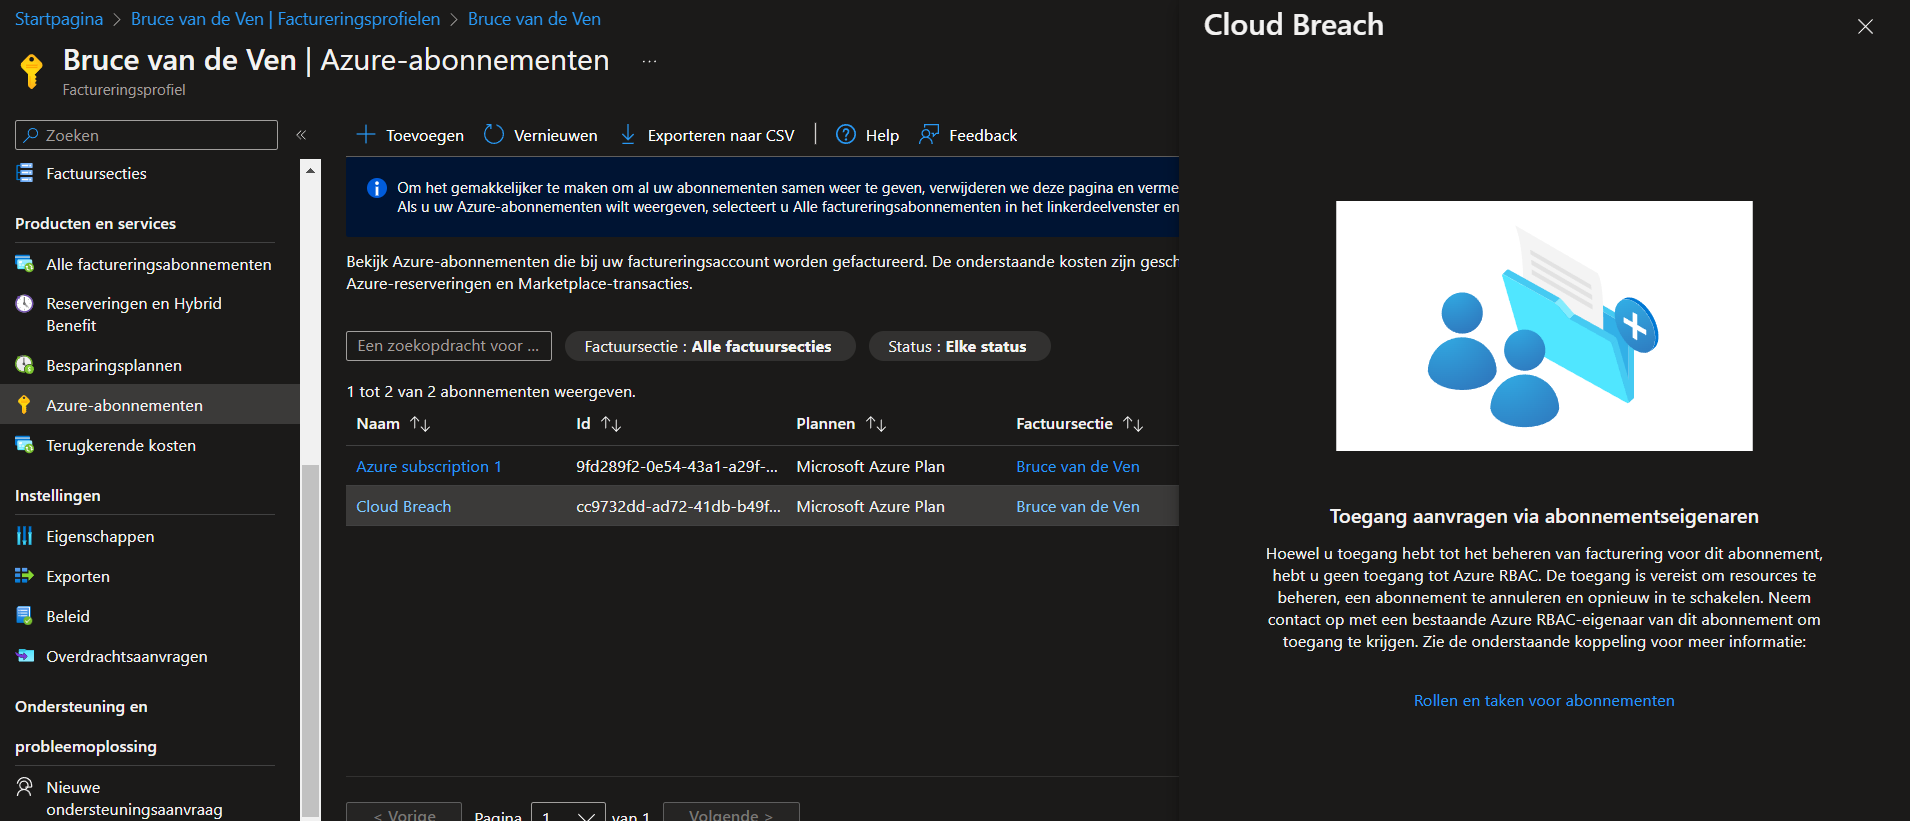Click the clock icon for Reserveringen en Hybrid Benefit

25,303
